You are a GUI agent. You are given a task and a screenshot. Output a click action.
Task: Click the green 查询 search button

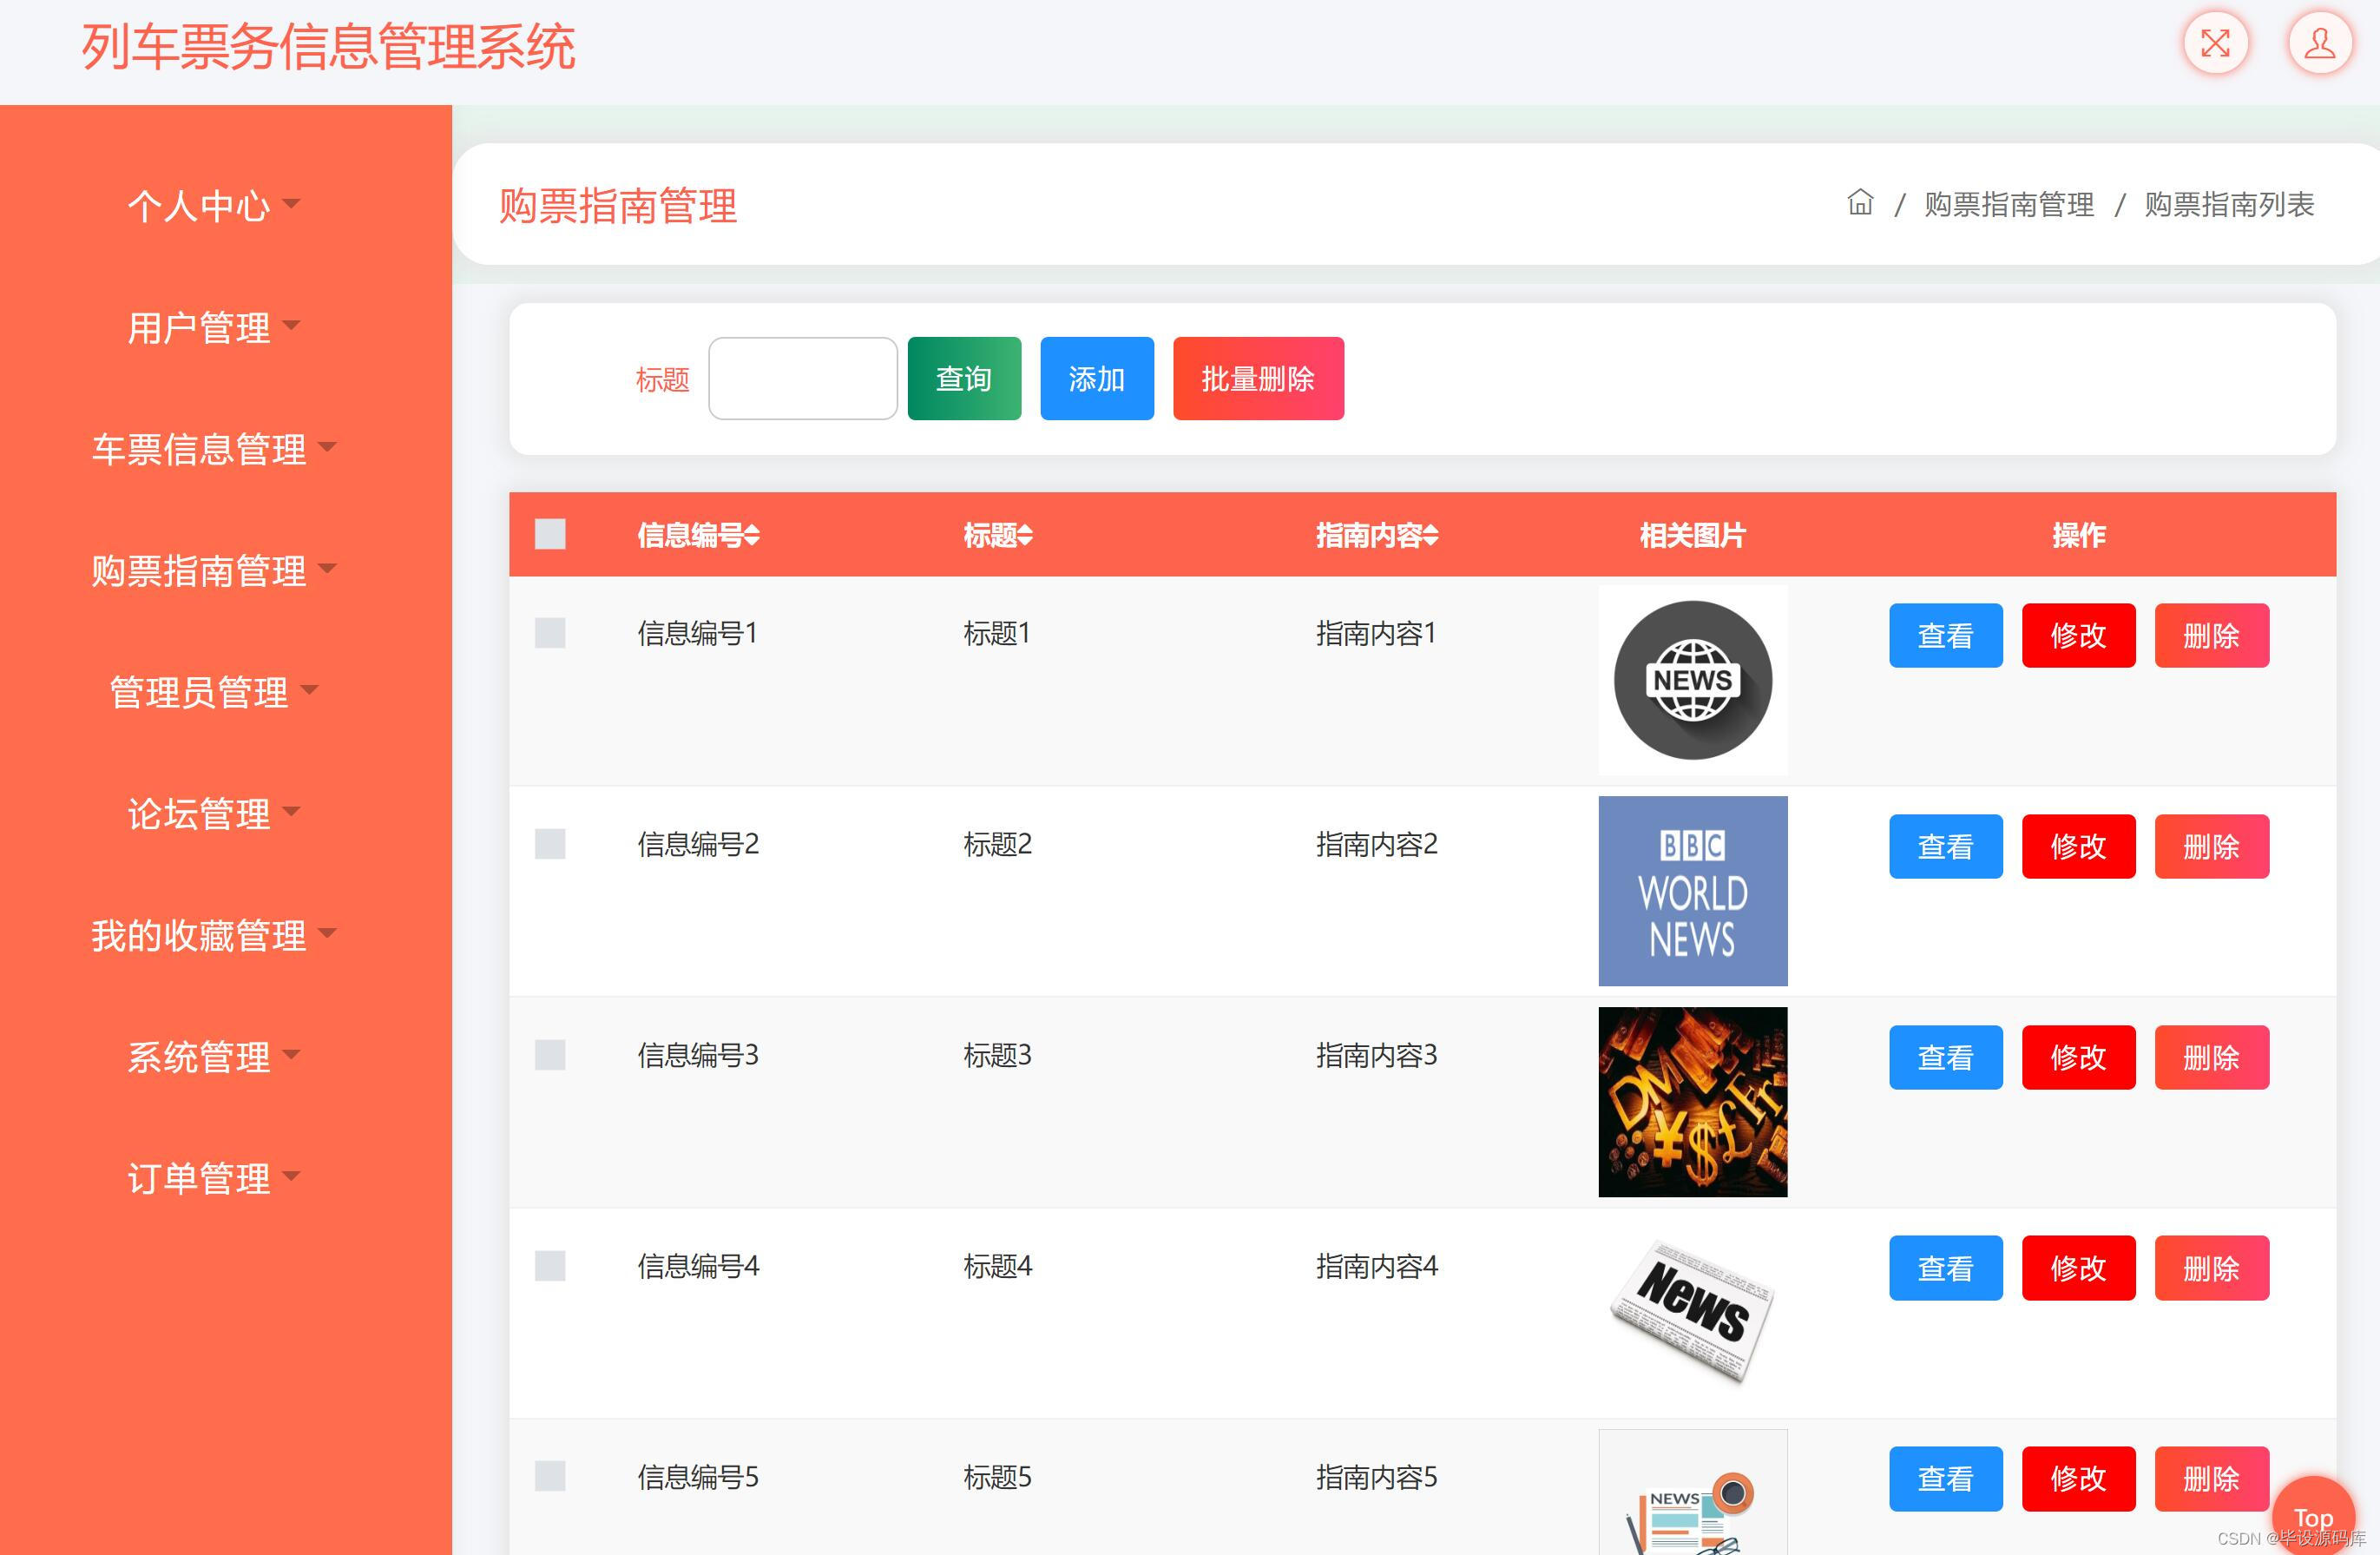point(963,378)
